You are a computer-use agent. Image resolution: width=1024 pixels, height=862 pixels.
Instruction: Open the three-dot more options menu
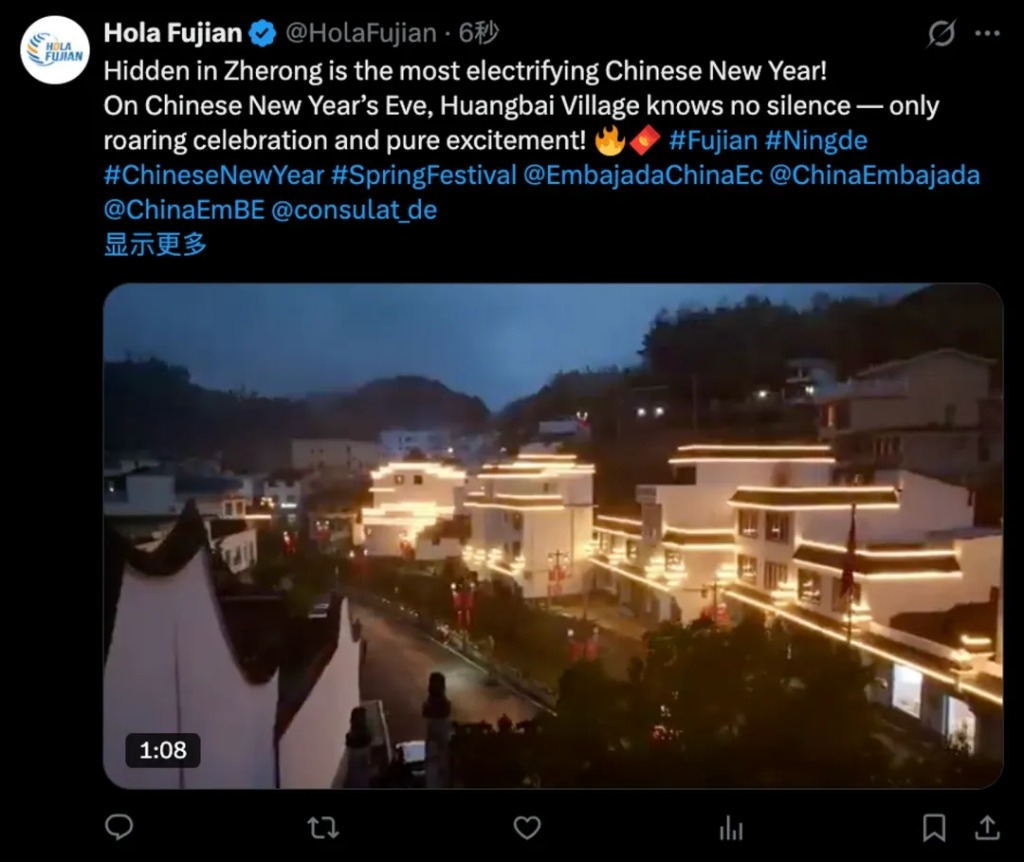(x=987, y=33)
